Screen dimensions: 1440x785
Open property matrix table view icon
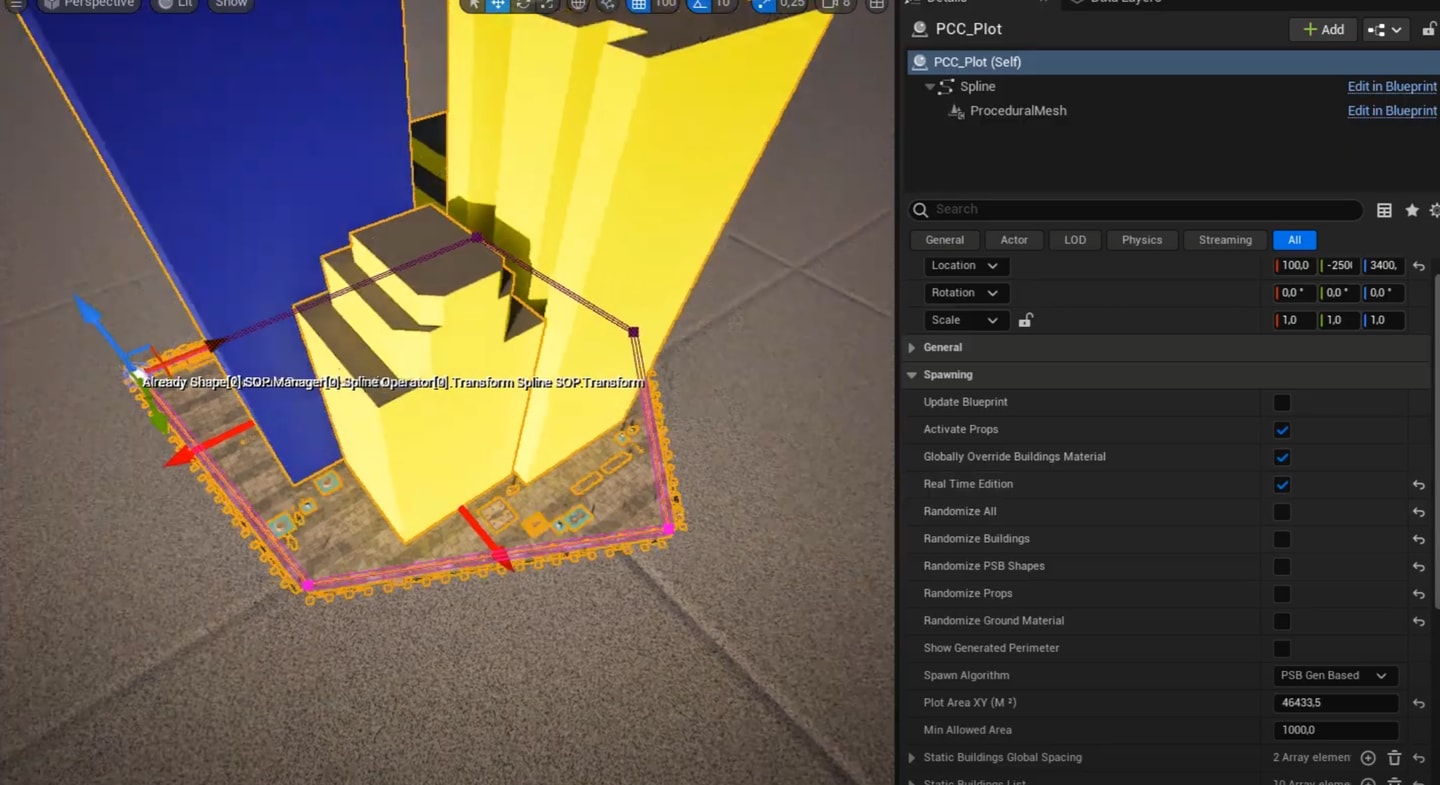tap(1384, 210)
